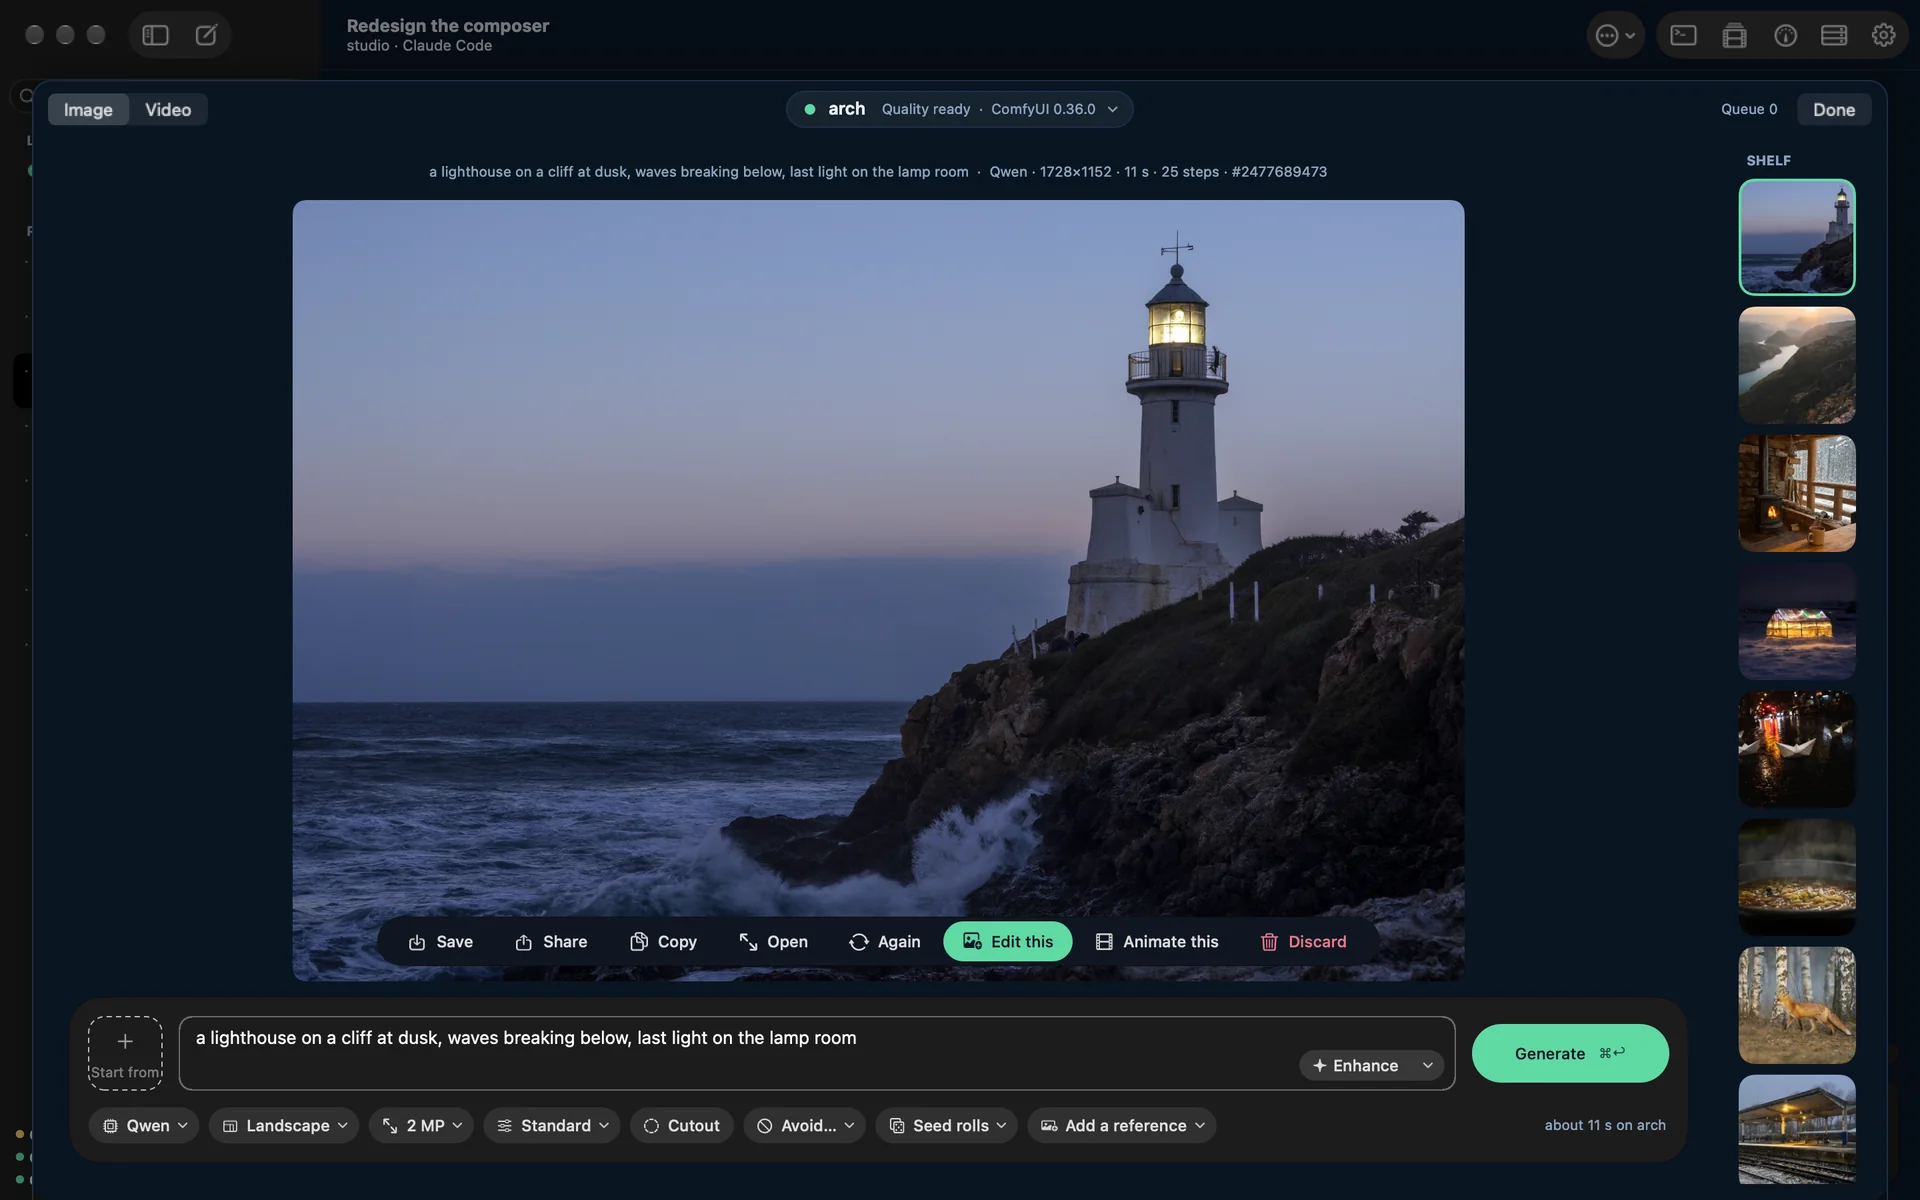
Task: Select the lighthouse thumbnail in shelf
Action: click(x=1797, y=237)
